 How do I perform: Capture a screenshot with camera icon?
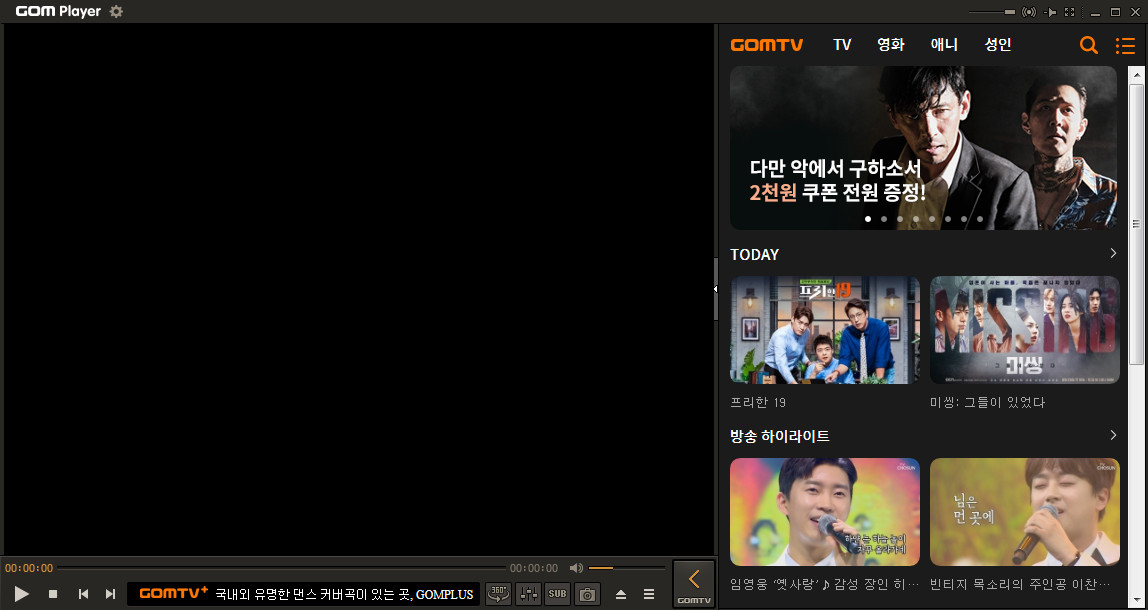click(x=587, y=594)
